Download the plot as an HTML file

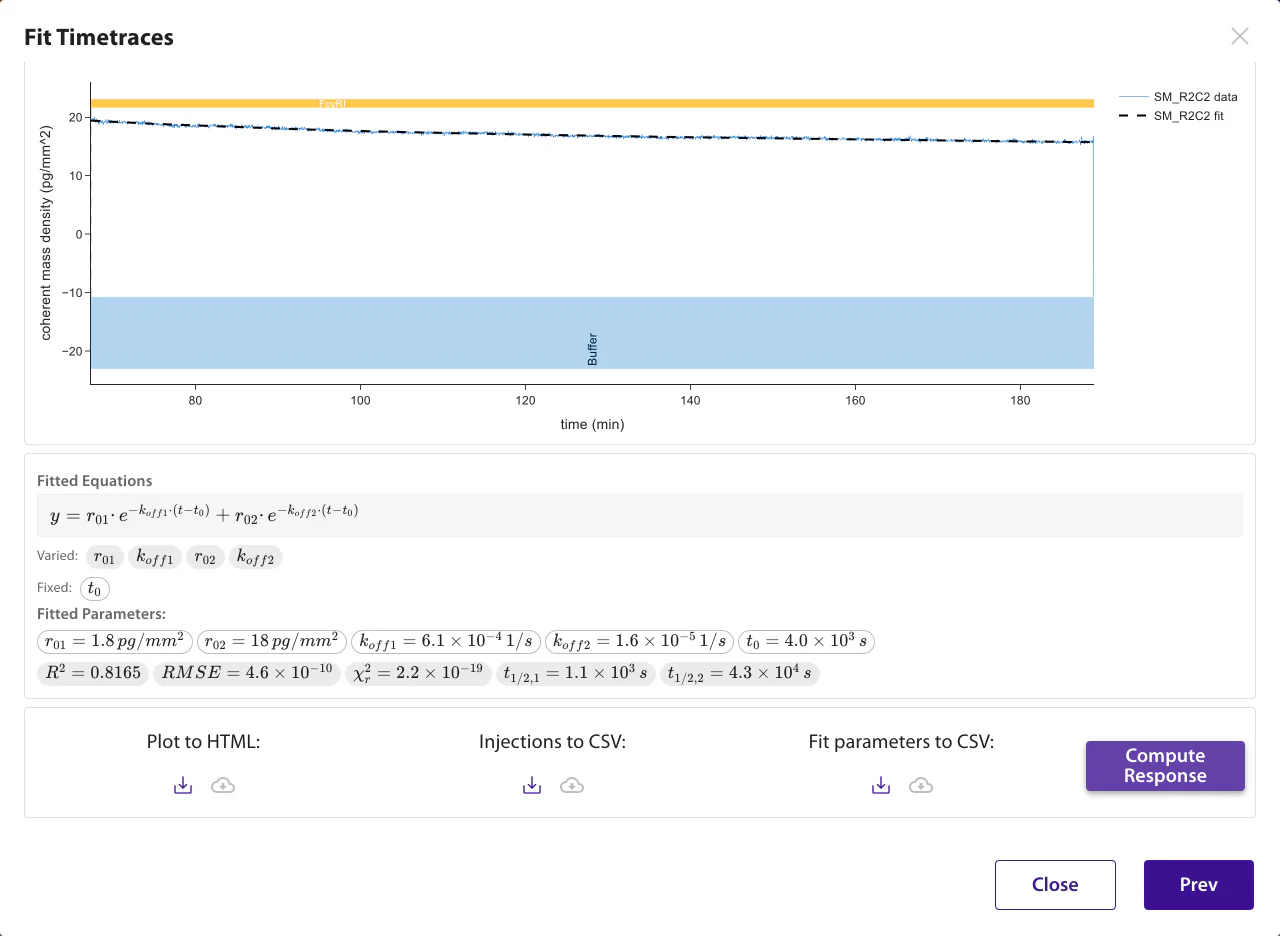[183, 786]
